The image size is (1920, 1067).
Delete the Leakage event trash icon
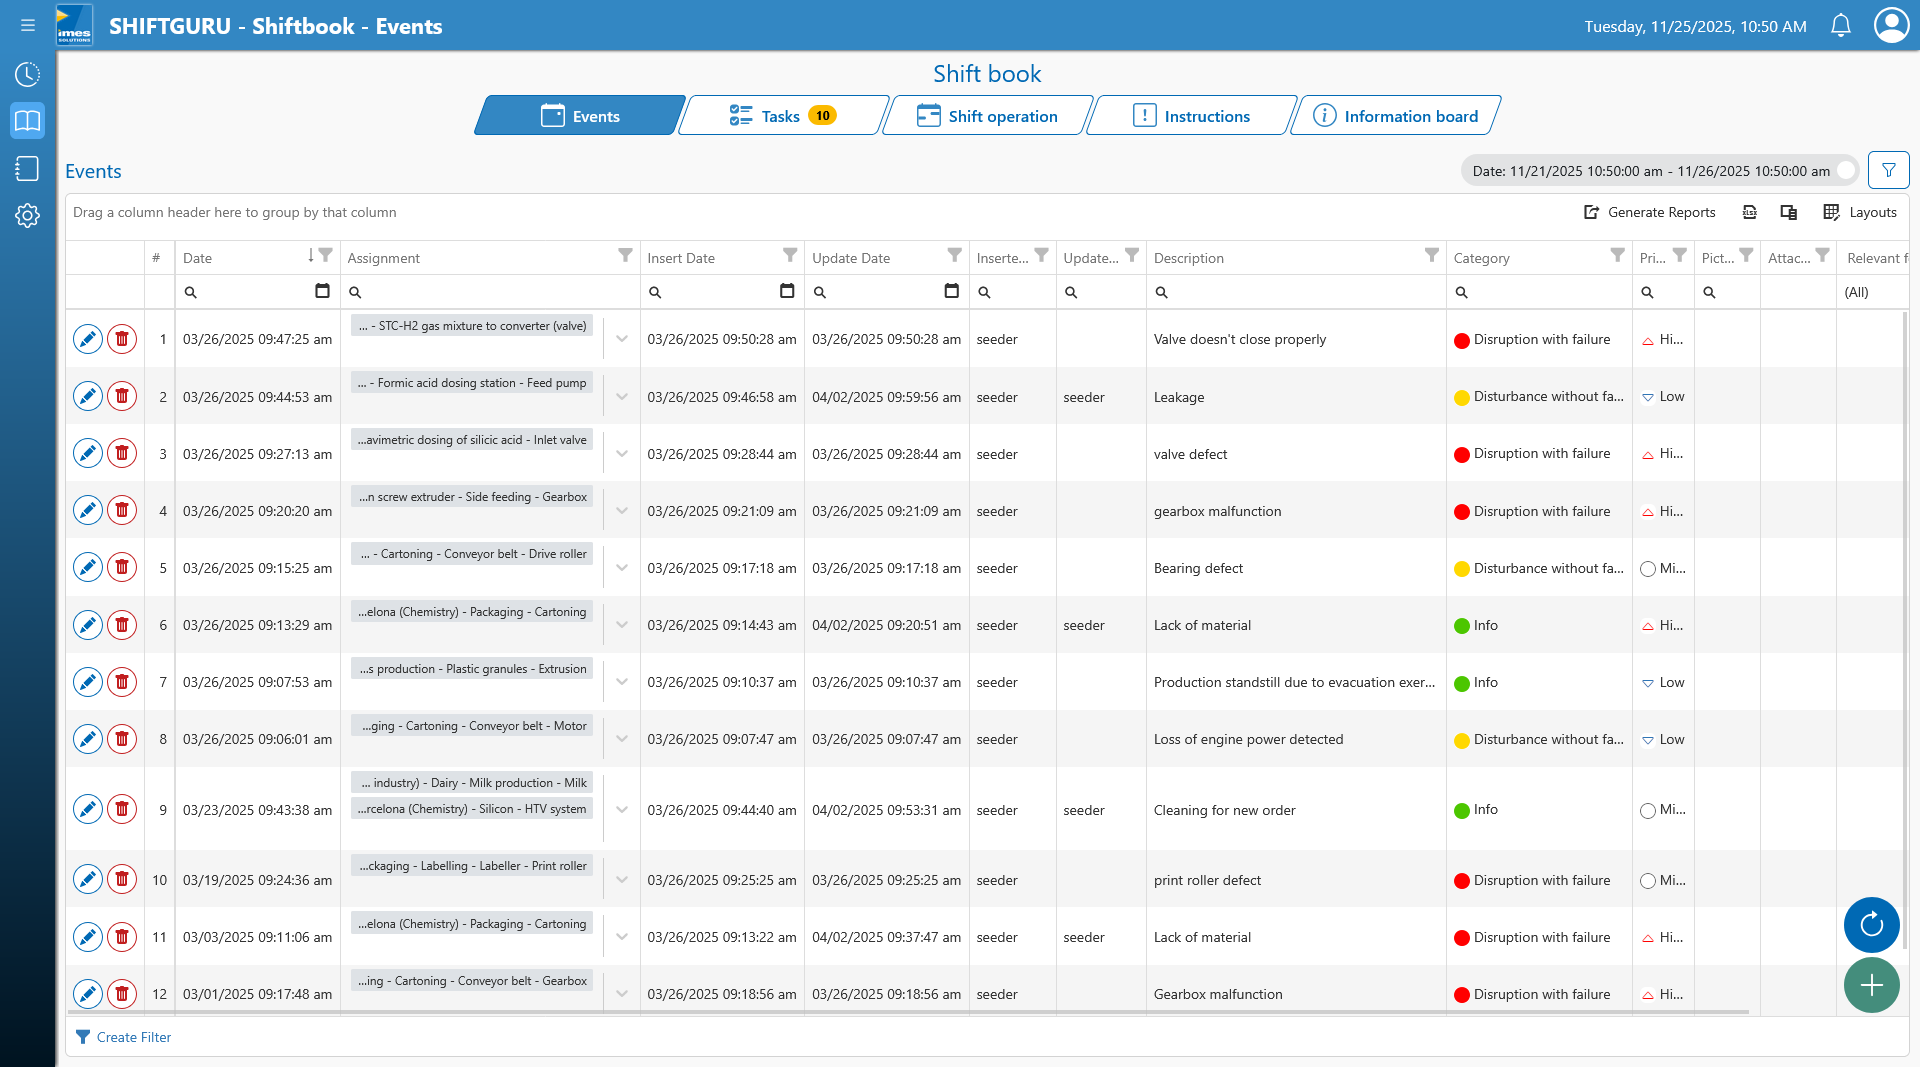tap(122, 397)
